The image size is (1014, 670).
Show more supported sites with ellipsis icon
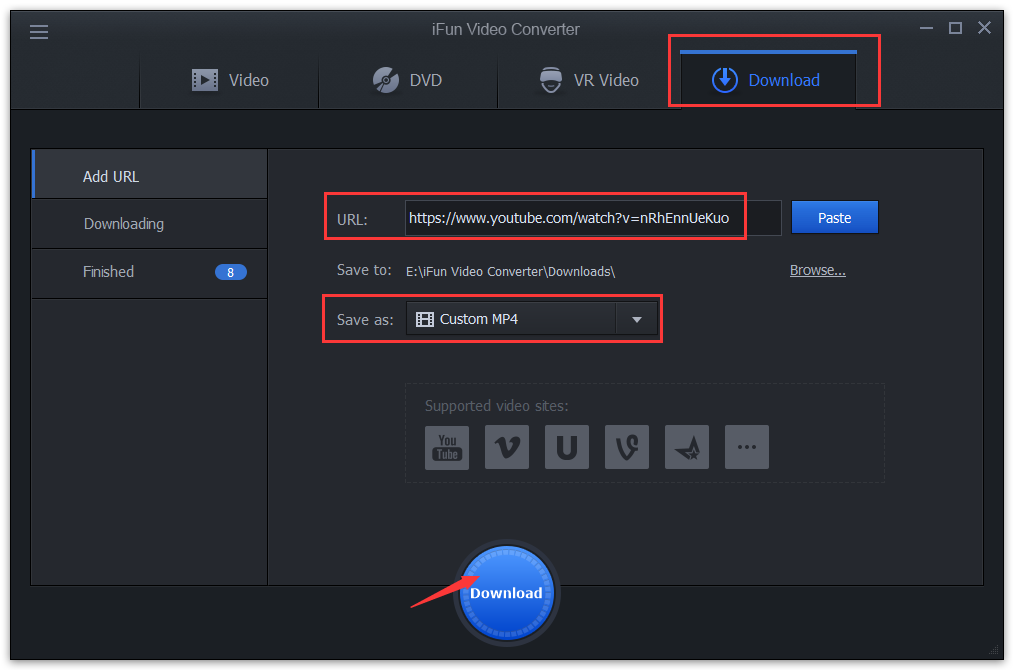747,447
